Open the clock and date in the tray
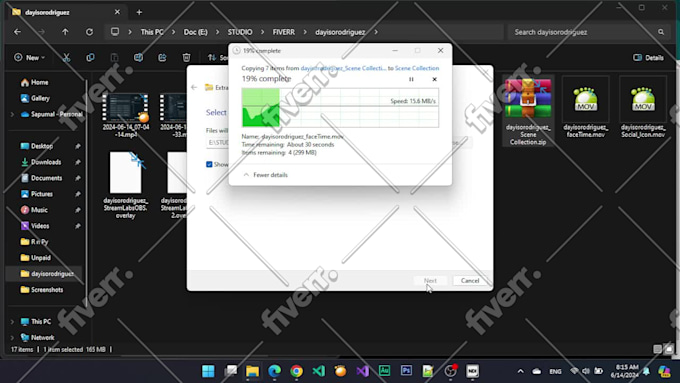This screenshot has width=680, height=383. click(x=625, y=371)
